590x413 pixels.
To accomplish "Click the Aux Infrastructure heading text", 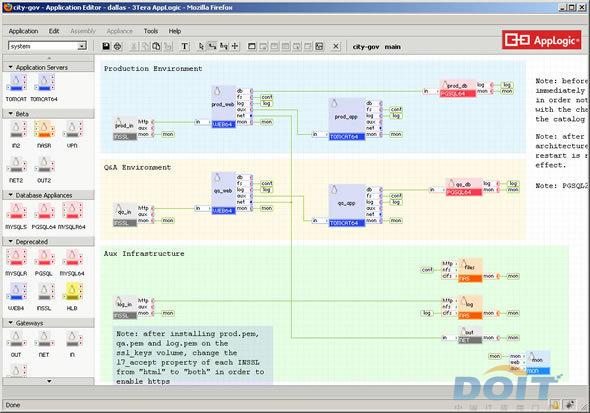I will coord(144,254).
